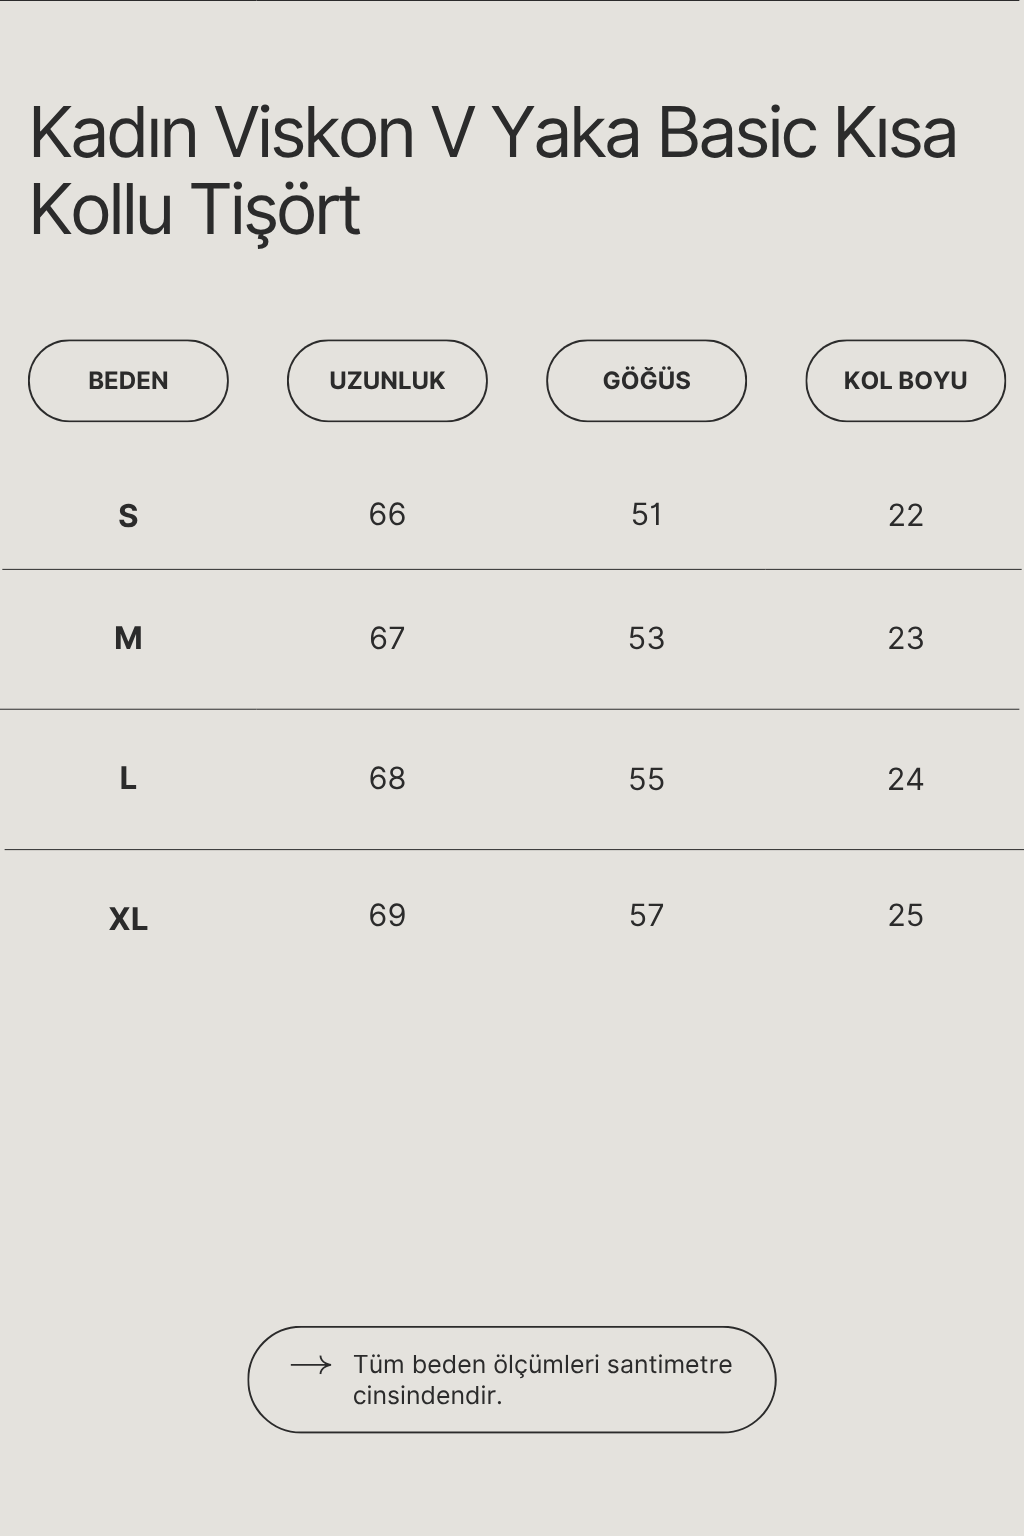1024x1536 pixels.
Task: Select the length value 69
Action: pyautogui.click(x=387, y=915)
